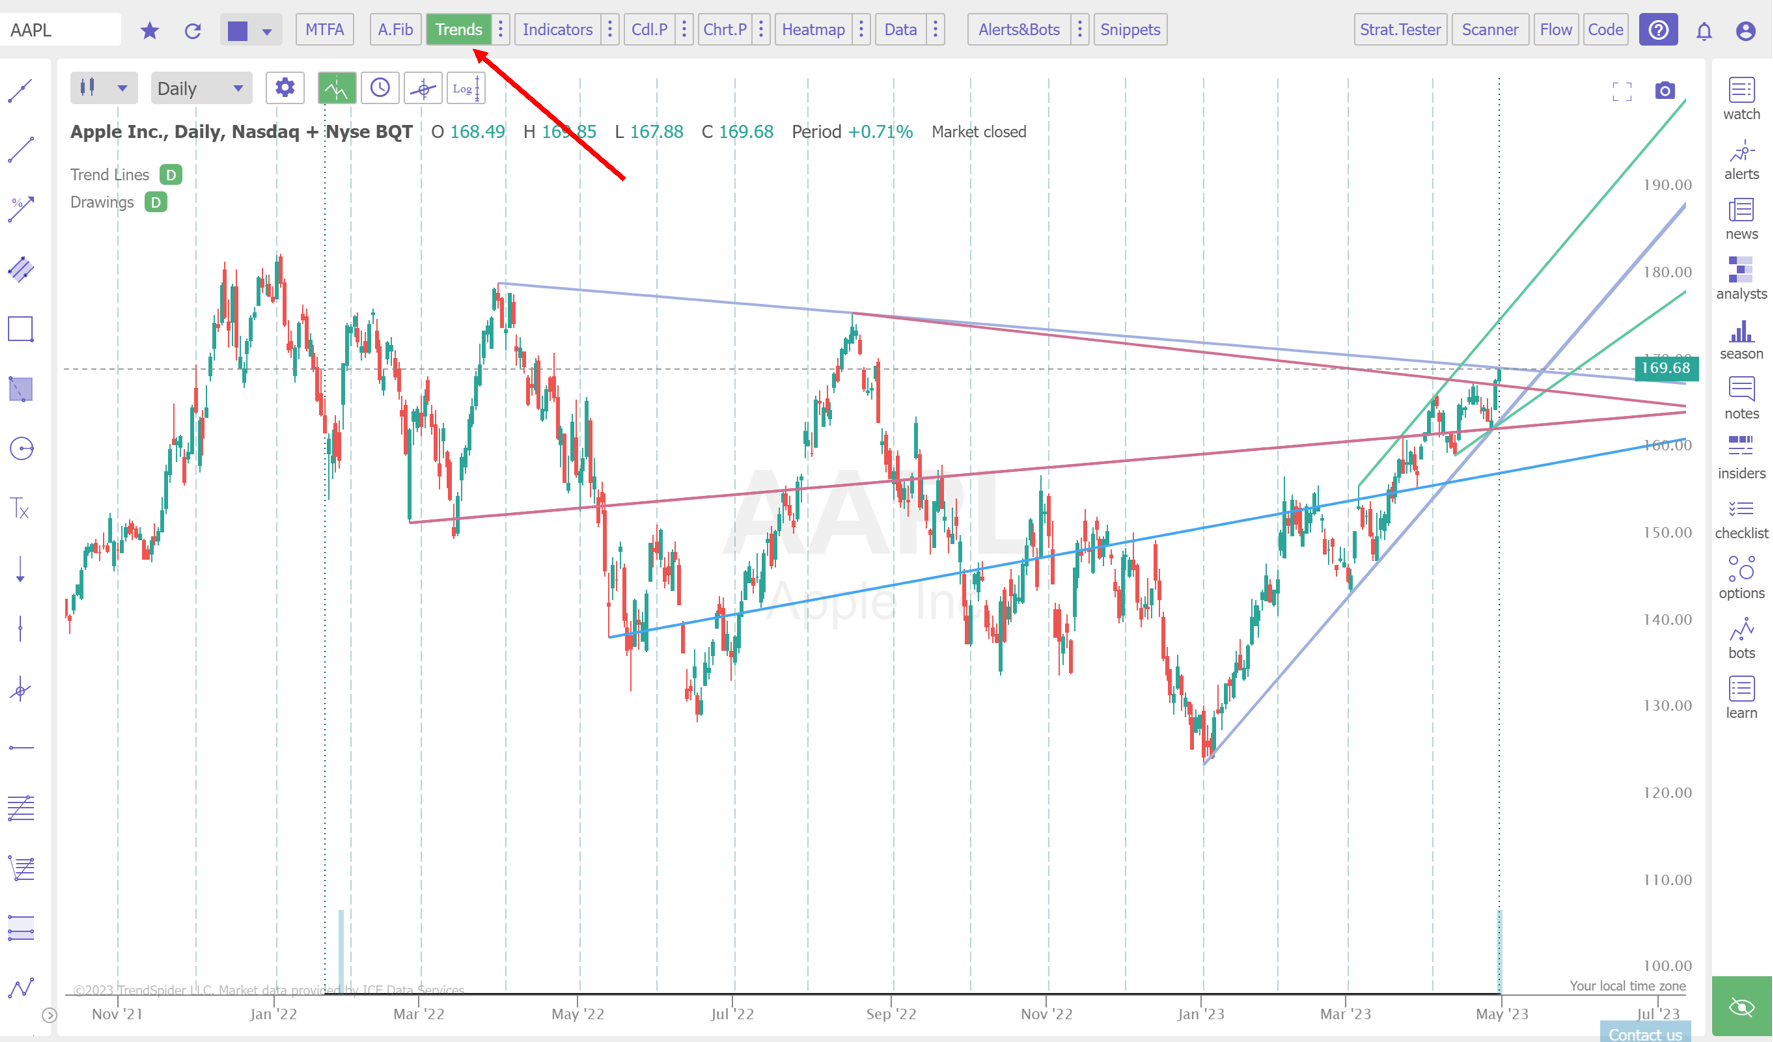Toggle the MTFA multi-timeframe button

coord(324,30)
